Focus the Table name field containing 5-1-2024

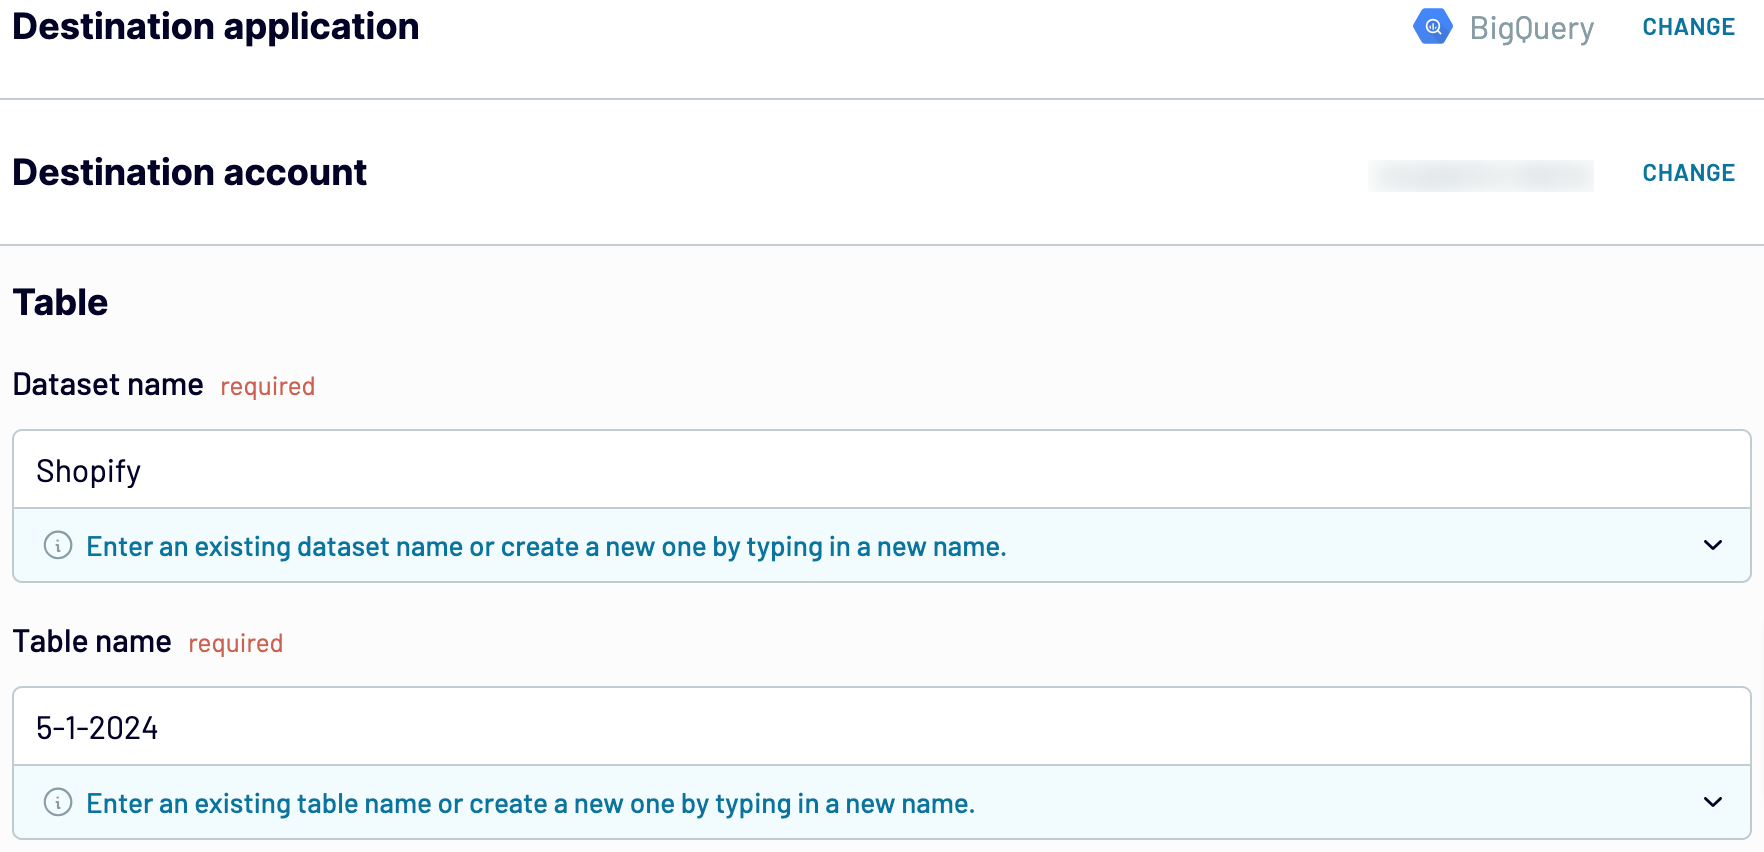tap(881, 728)
